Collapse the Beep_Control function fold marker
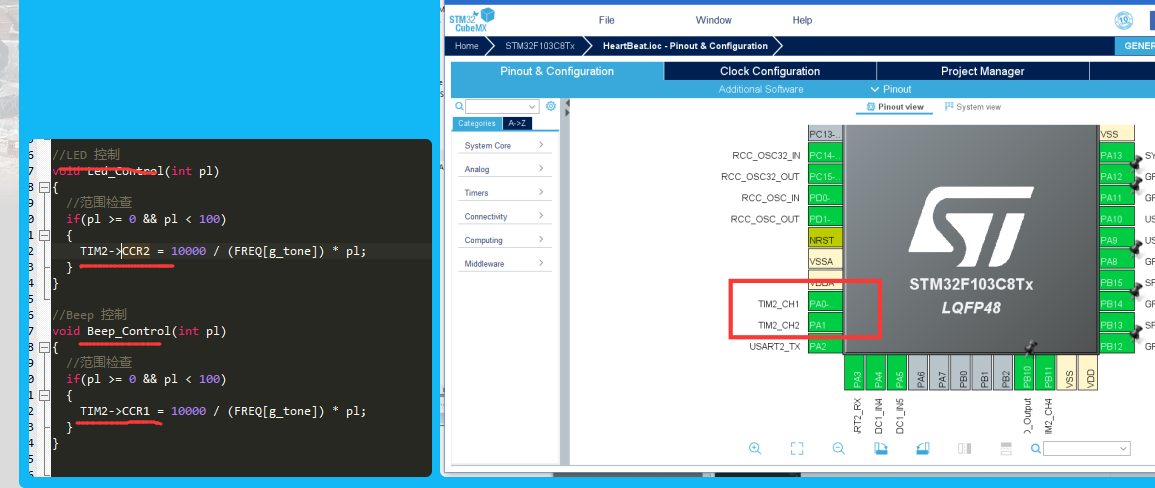 click(x=44, y=347)
